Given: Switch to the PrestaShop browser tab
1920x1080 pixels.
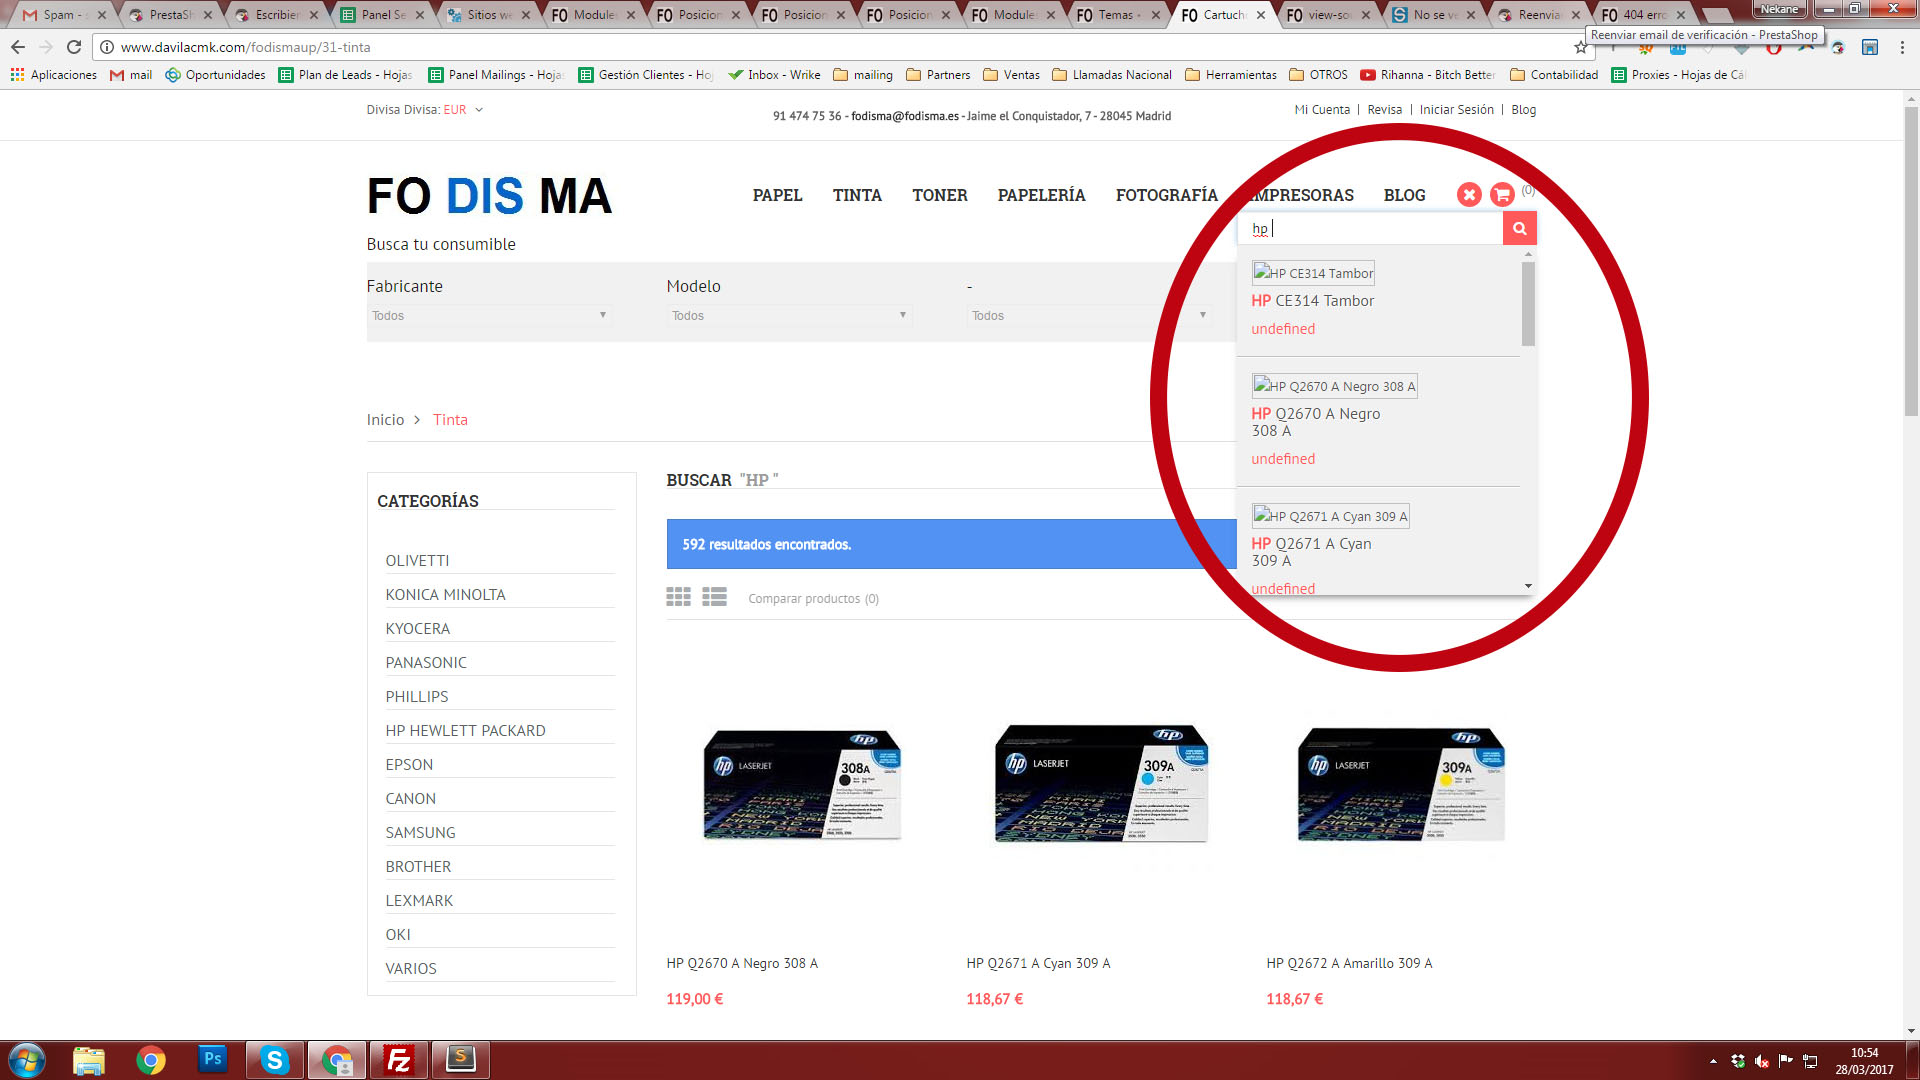Looking at the screenshot, I should [170, 15].
